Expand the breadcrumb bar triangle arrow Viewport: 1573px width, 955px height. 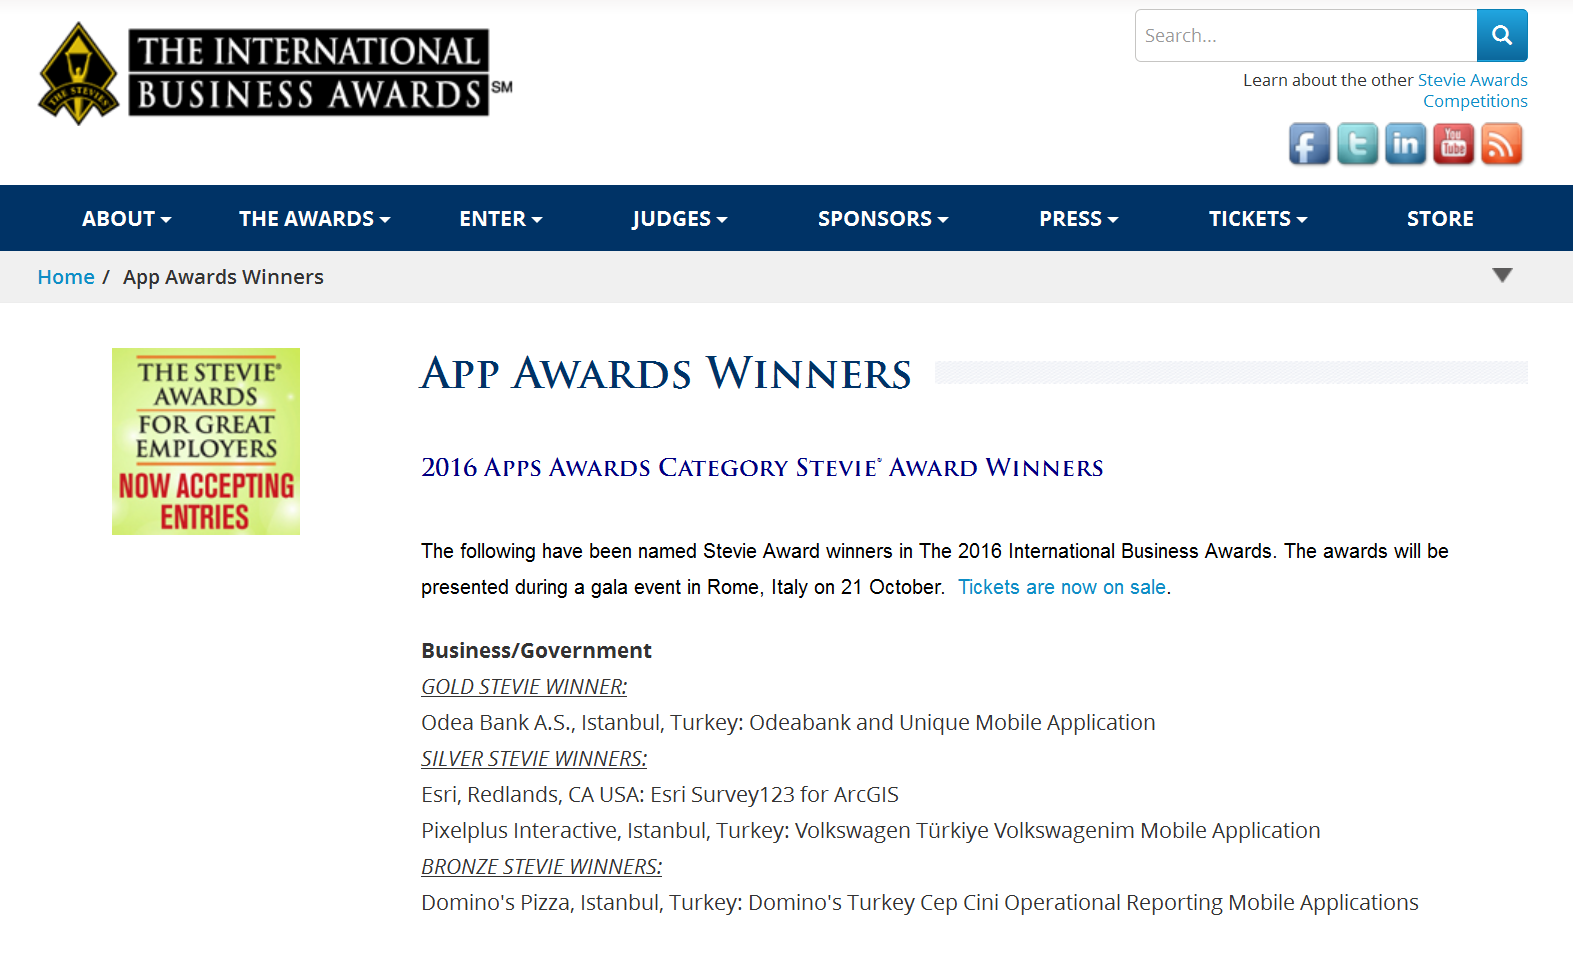click(x=1501, y=275)
